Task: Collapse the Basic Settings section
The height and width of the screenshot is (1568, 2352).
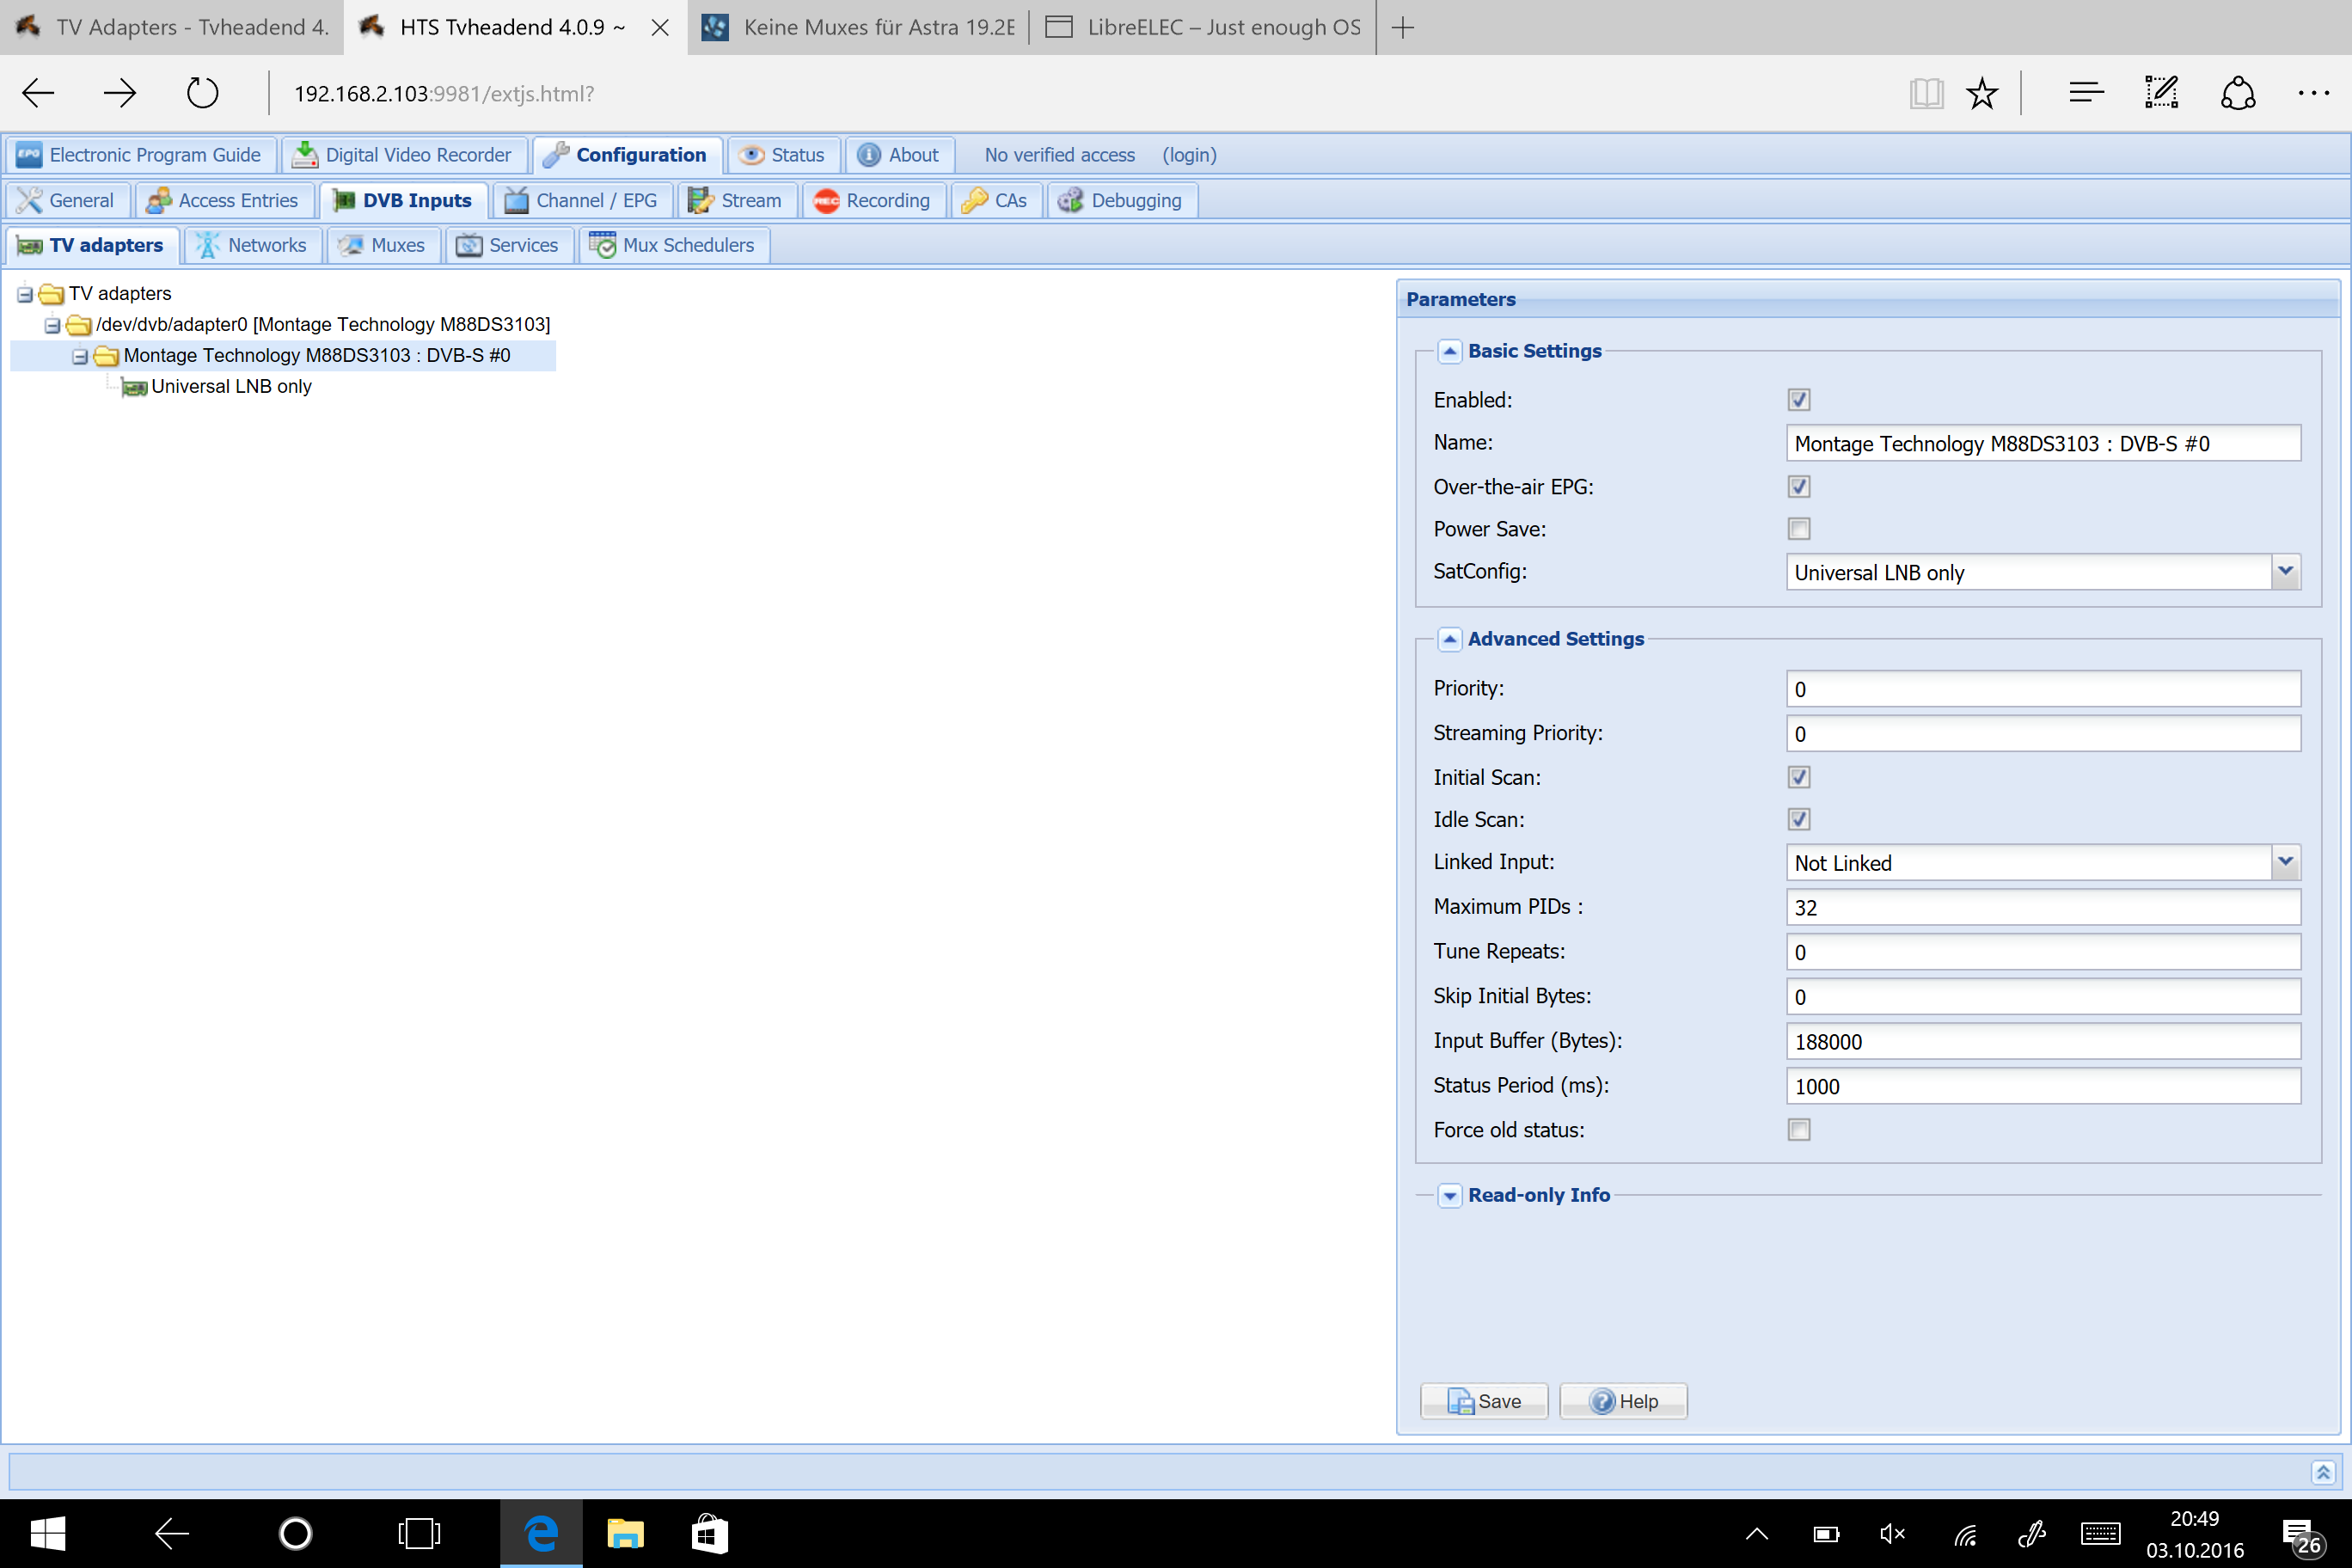Action: coord(1449,351)
